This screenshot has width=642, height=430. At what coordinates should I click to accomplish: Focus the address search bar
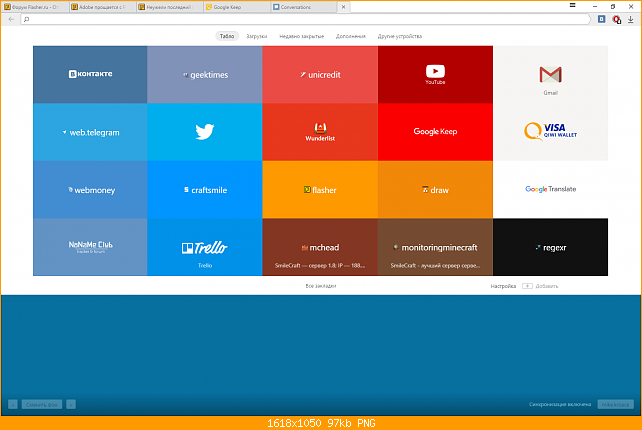pos(305,19)
